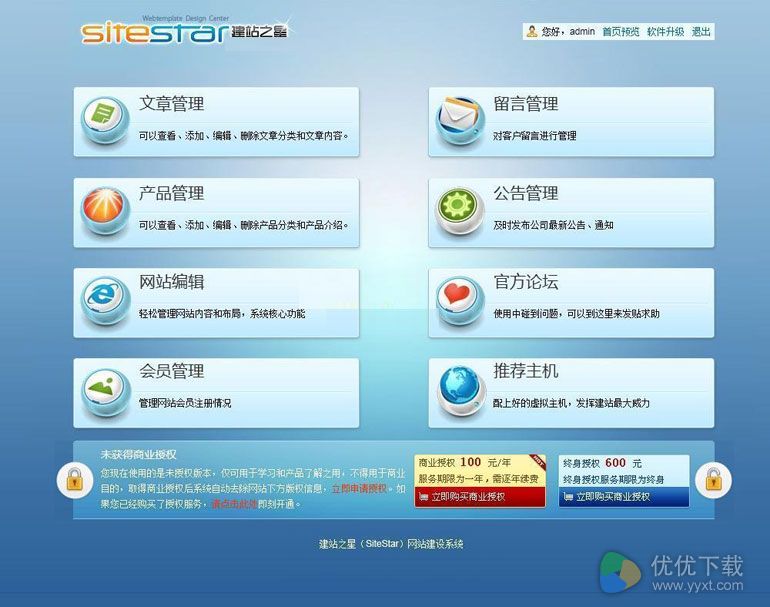Click the 推荐主机 blue earth icon
Viewport: 770px width, 607px height.
pos(460,391)
